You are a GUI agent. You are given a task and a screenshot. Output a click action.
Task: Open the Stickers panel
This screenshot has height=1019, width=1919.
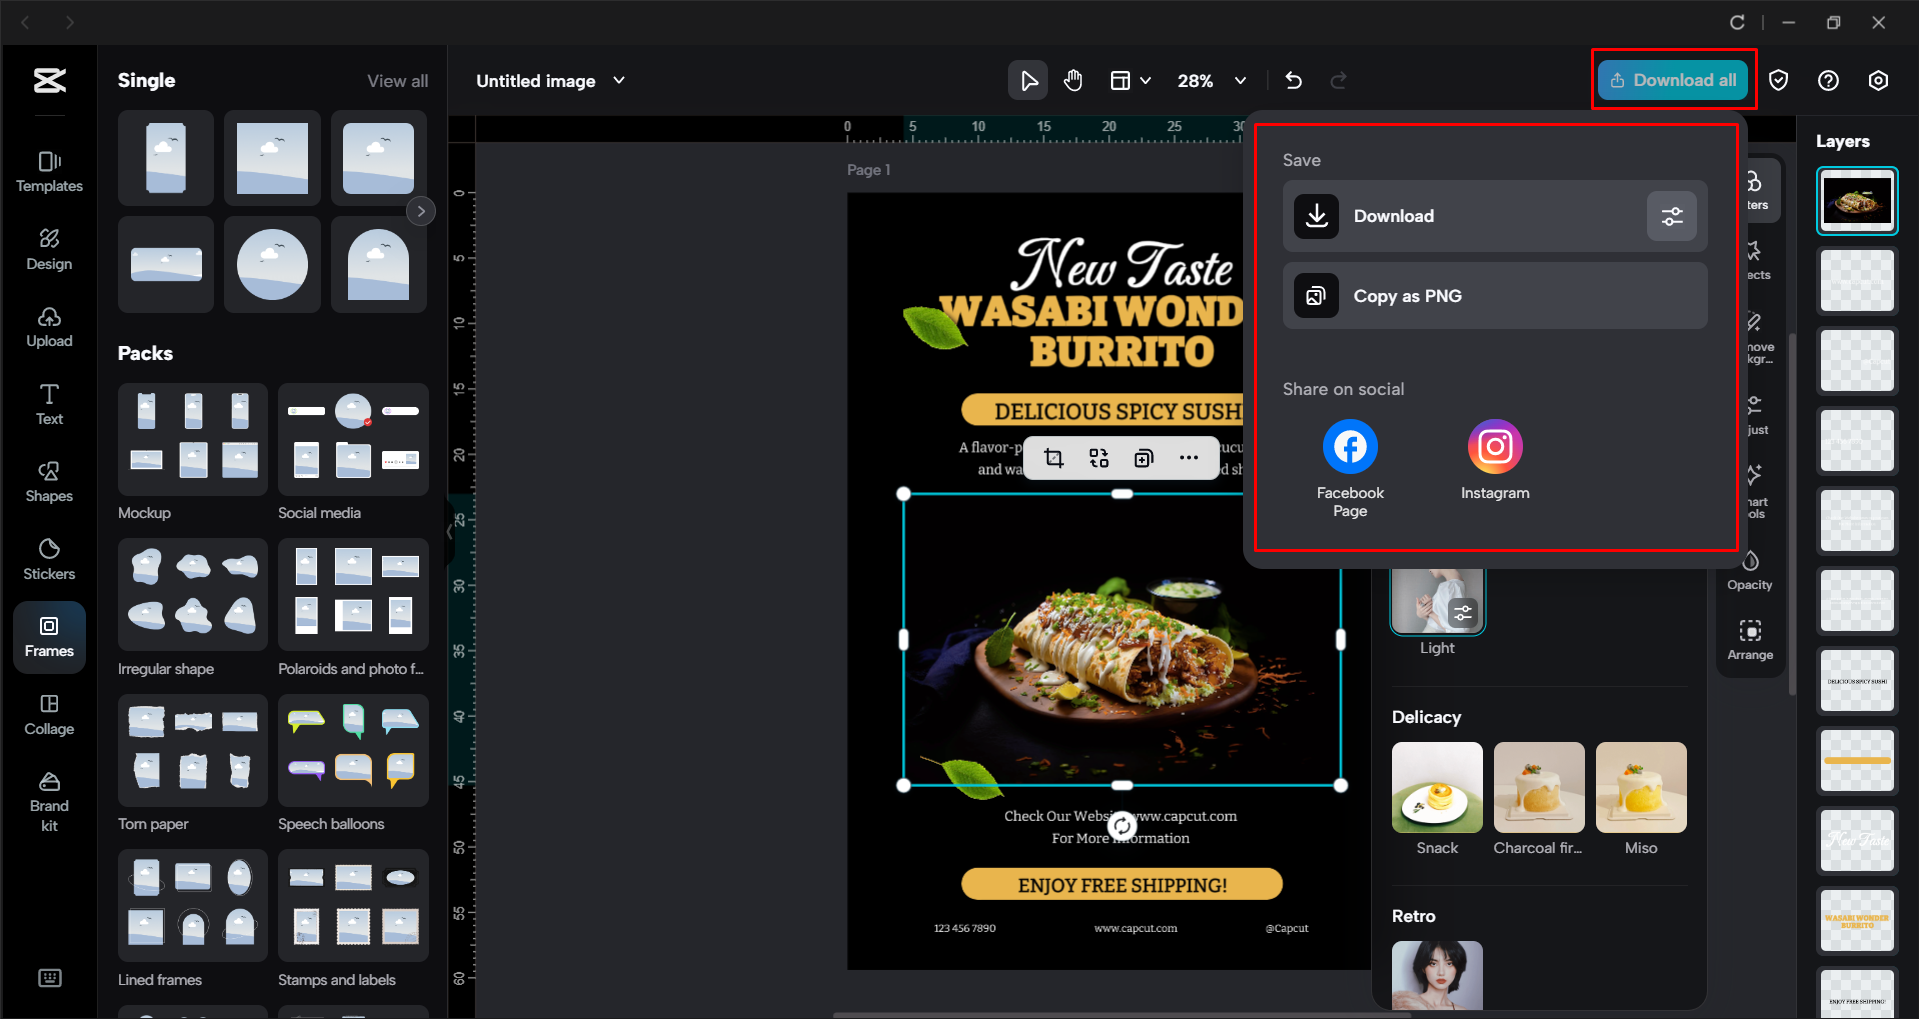pos(49,558)
